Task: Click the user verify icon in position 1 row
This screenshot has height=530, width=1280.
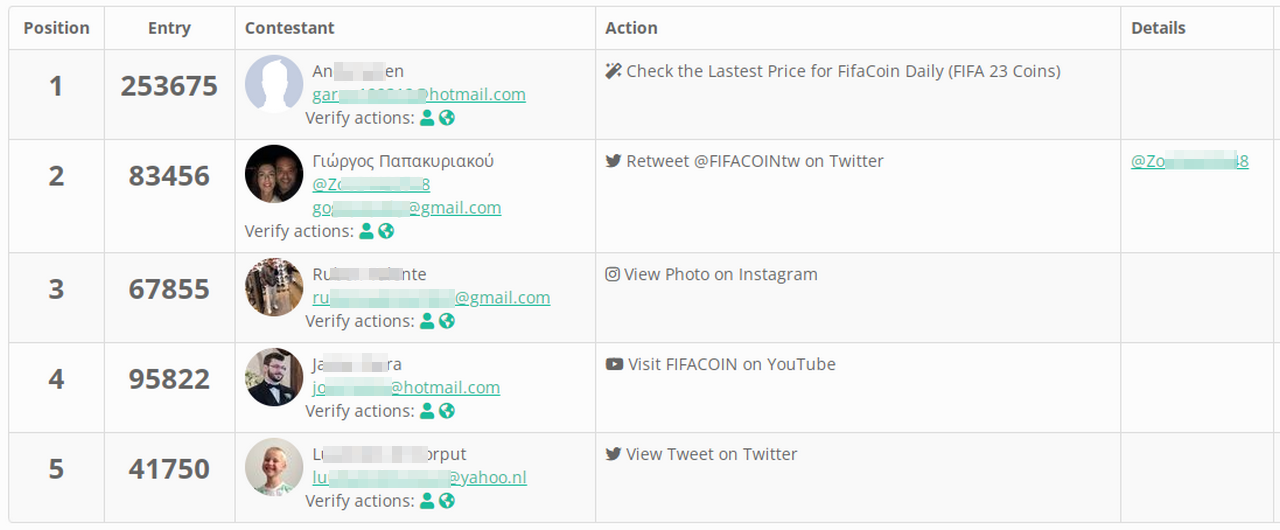Action: (427, 118)
